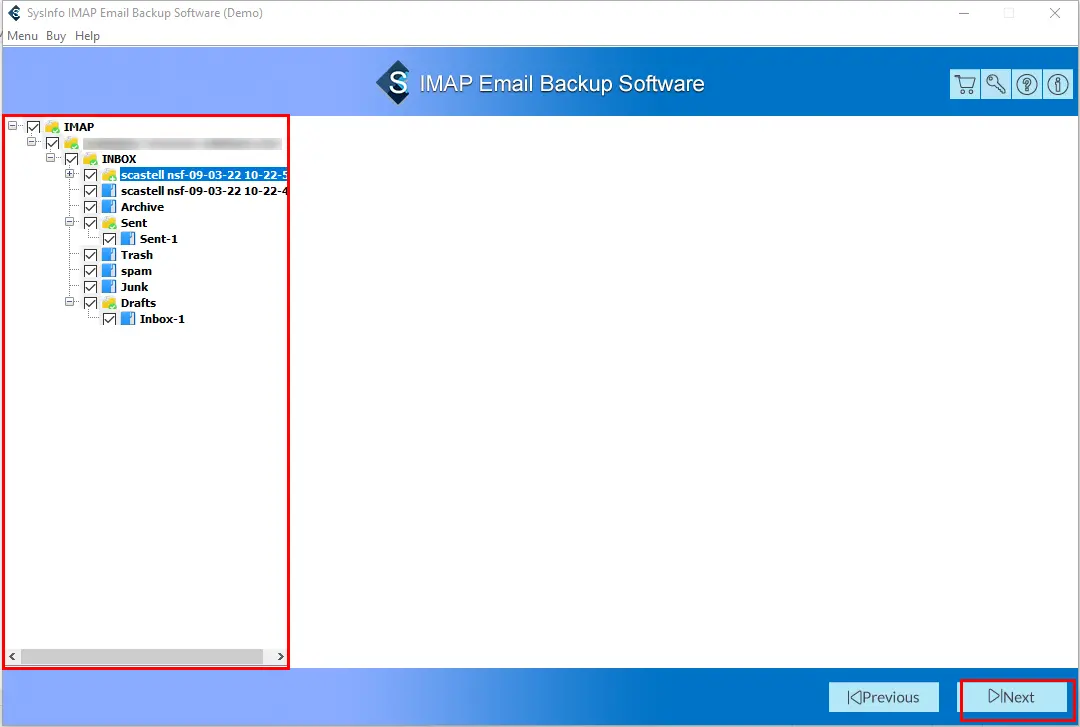
Task: Open the Help menu
Action: (x=87, y=36)
